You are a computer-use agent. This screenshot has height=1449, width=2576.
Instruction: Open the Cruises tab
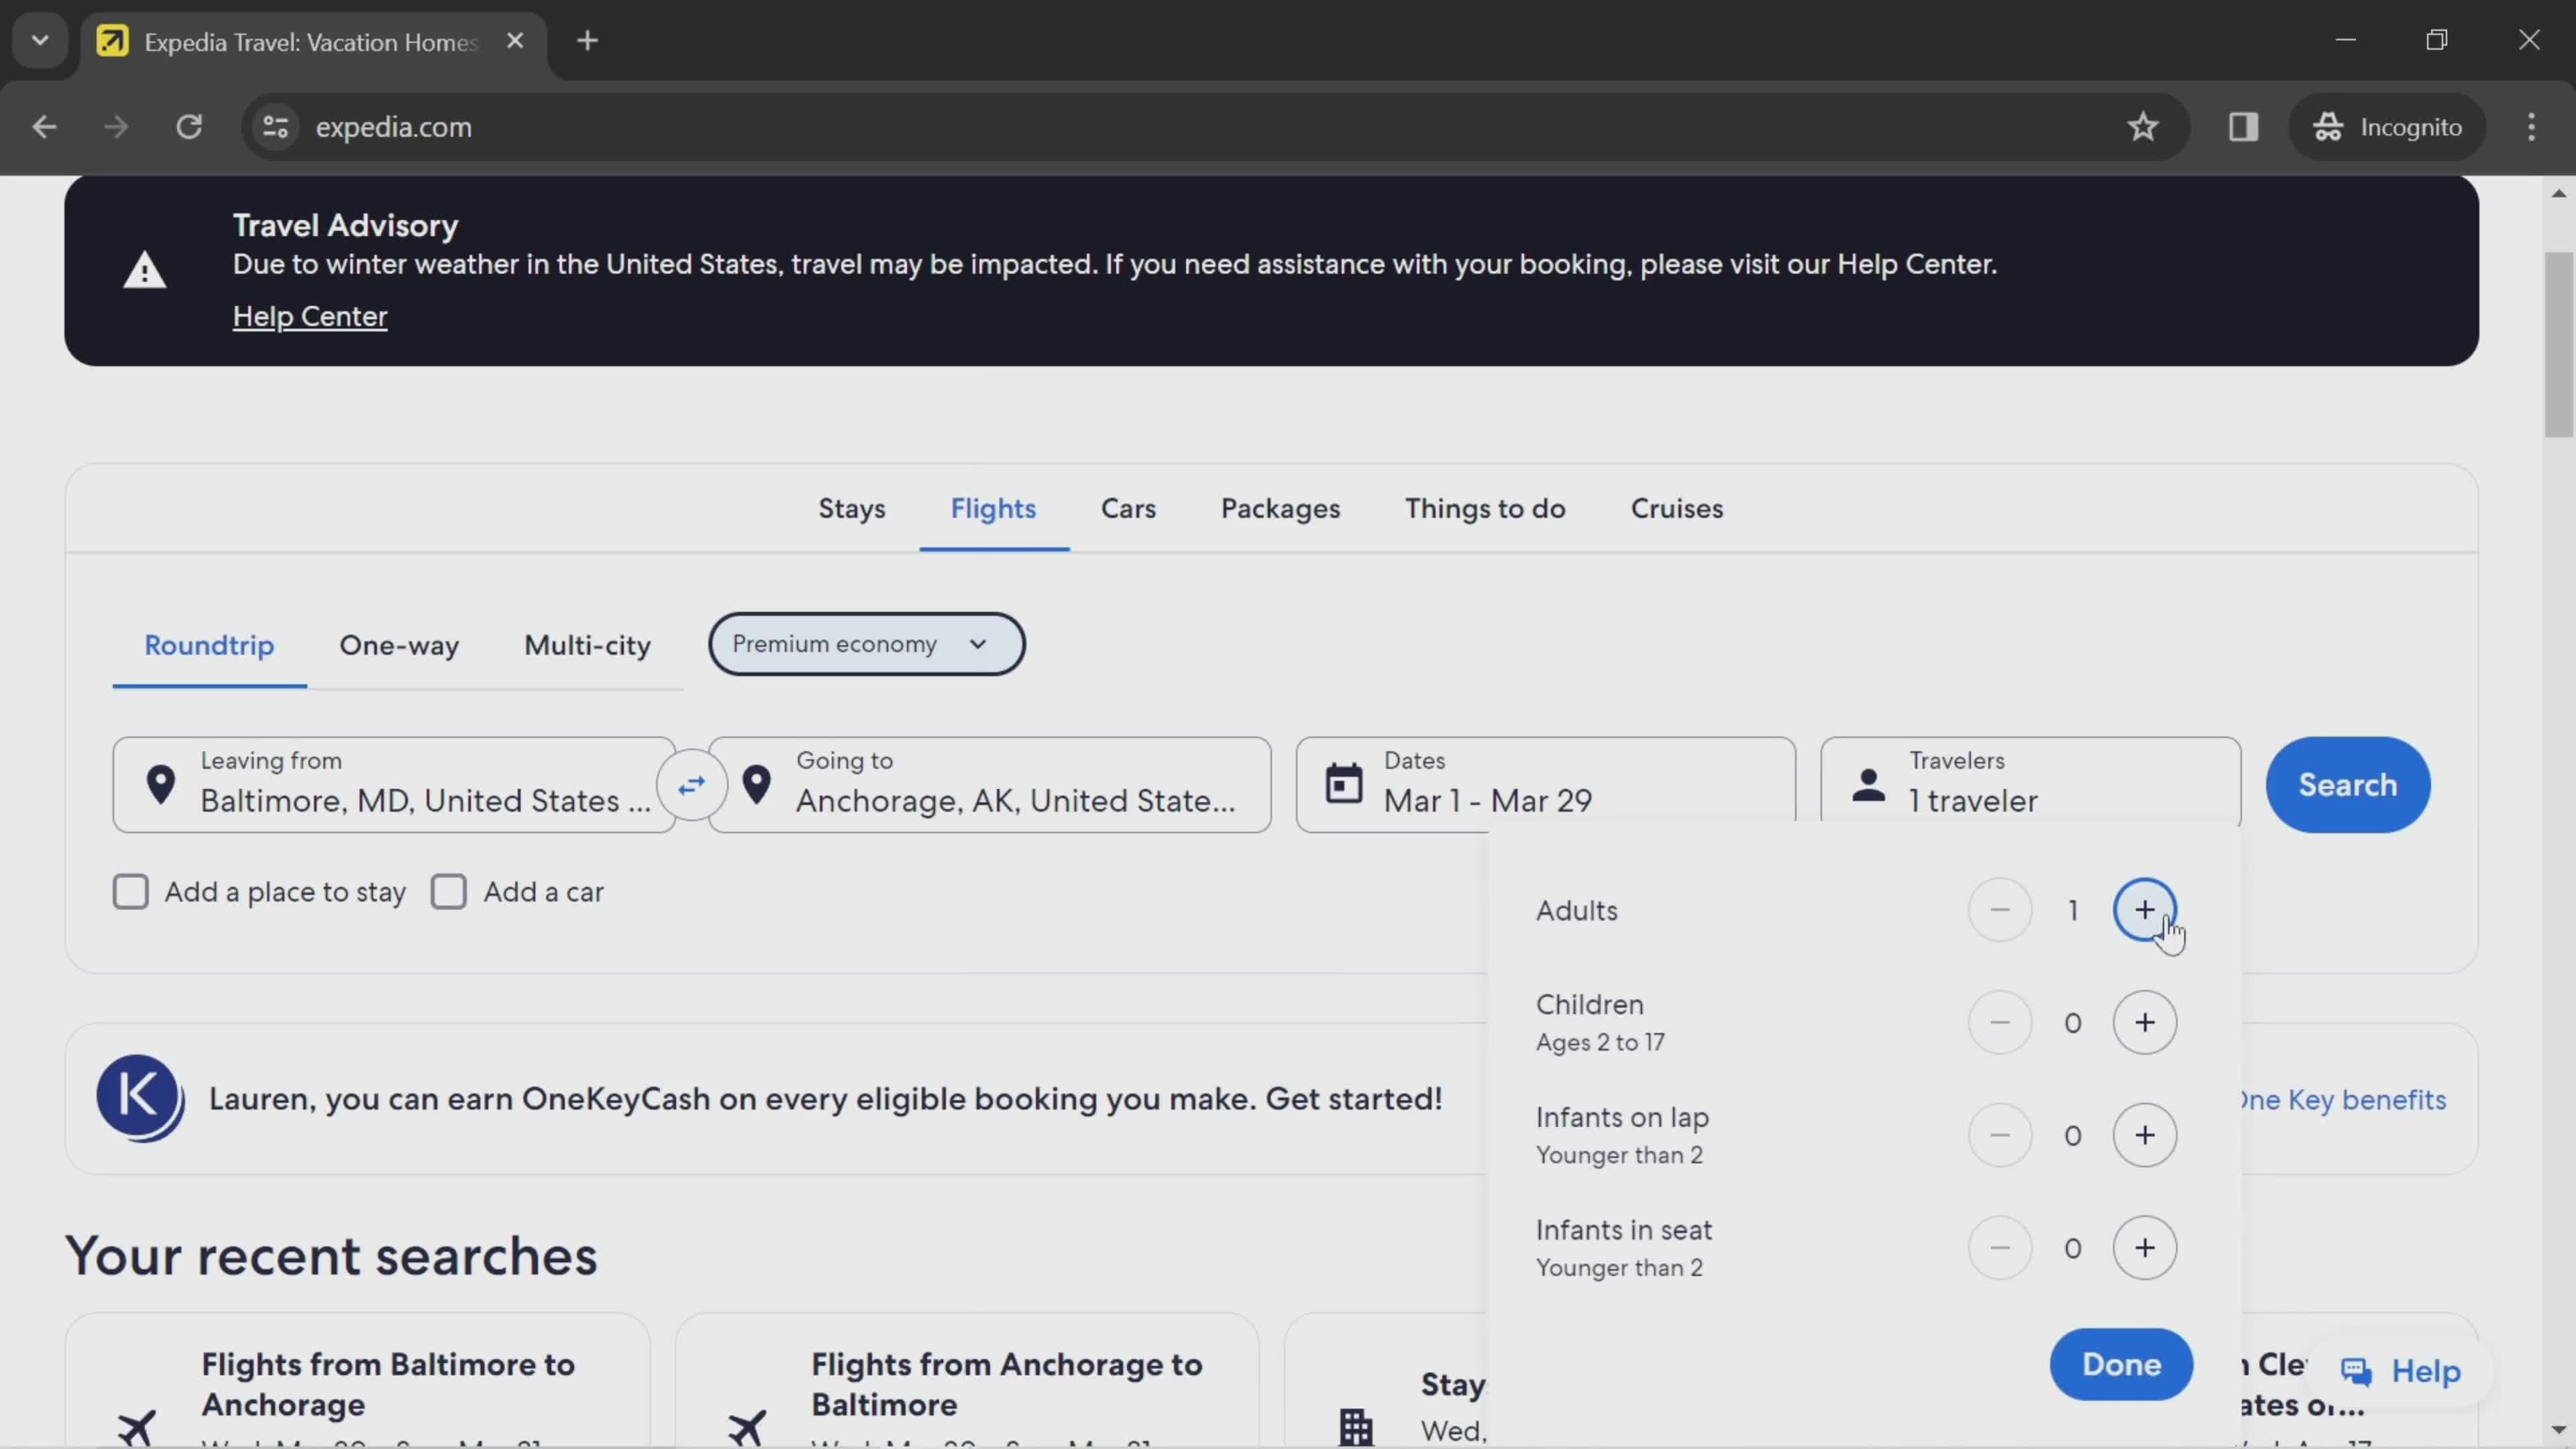(x=1677, y=509)
